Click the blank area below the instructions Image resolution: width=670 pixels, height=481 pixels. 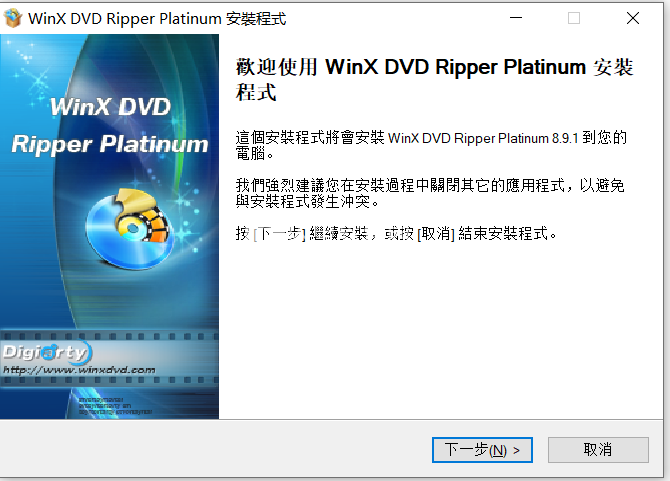click(x=440, y=329)
